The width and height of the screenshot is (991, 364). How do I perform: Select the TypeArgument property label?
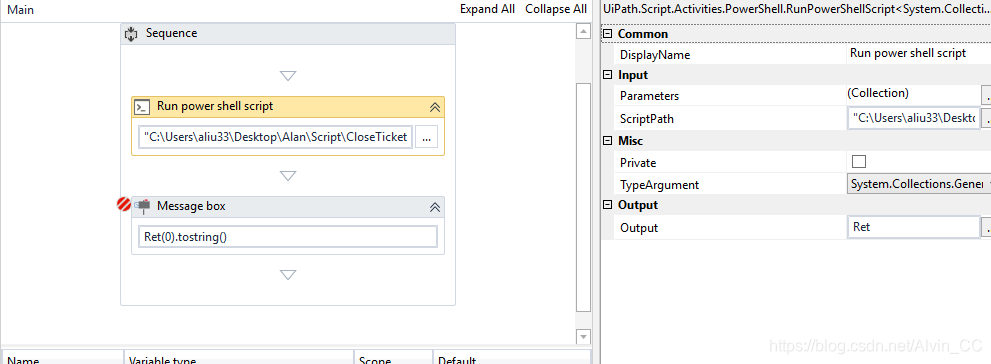[x=659, y=185]
